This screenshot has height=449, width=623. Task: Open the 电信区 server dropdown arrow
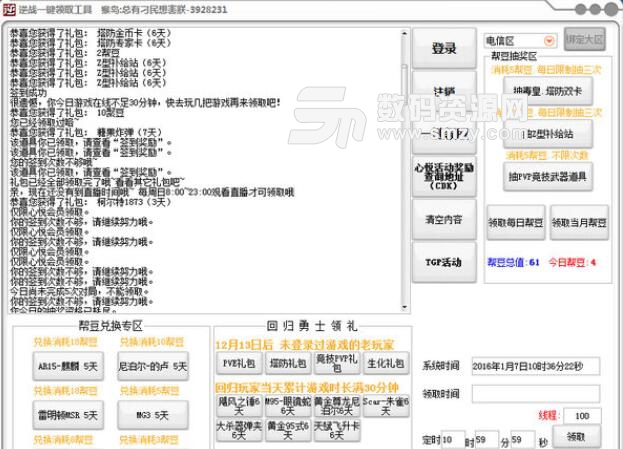tap(549, 41)
